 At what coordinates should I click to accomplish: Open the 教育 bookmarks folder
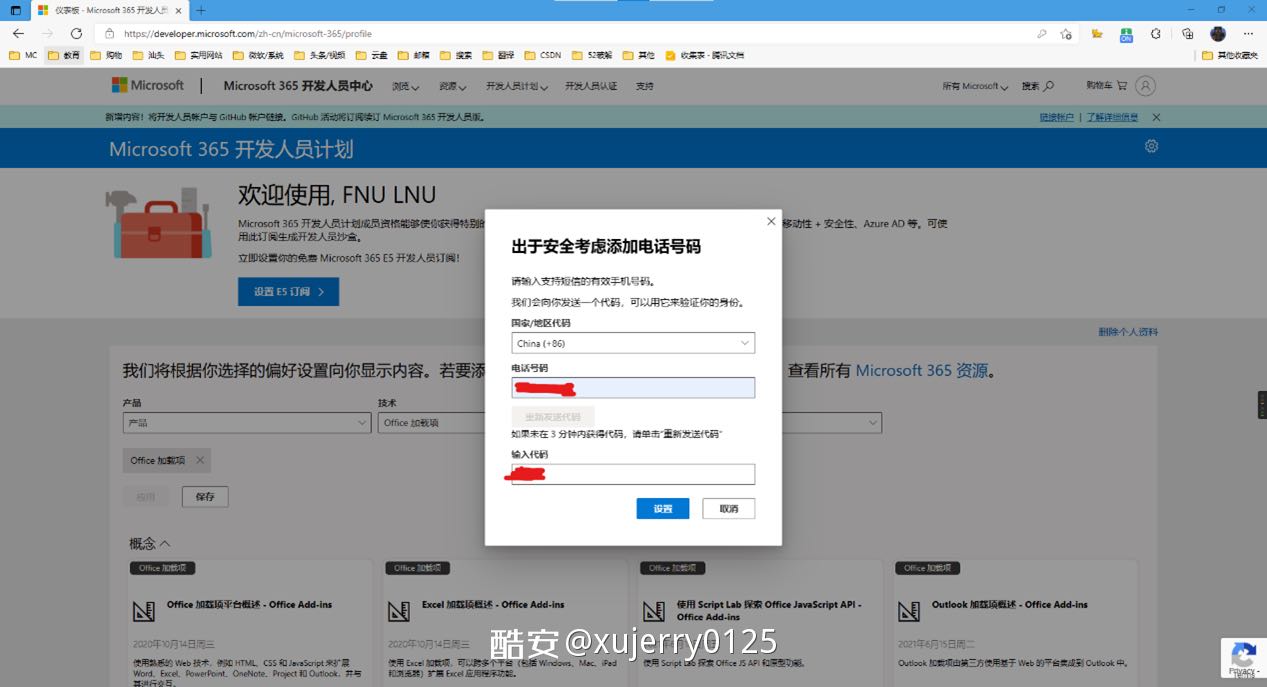click(65, 55)
